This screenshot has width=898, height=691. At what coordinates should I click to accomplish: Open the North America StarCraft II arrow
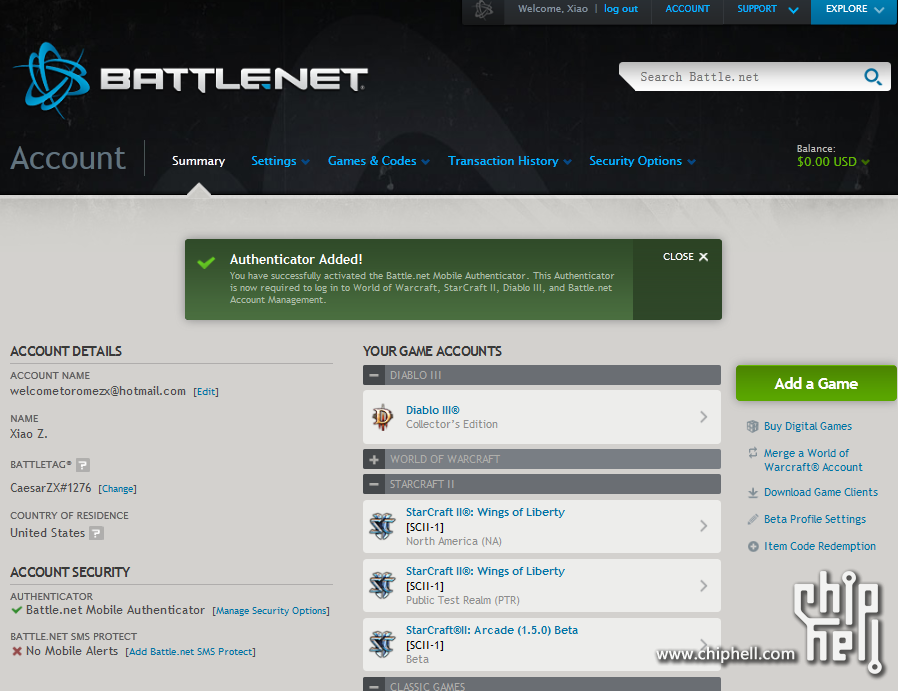(704, 526)
